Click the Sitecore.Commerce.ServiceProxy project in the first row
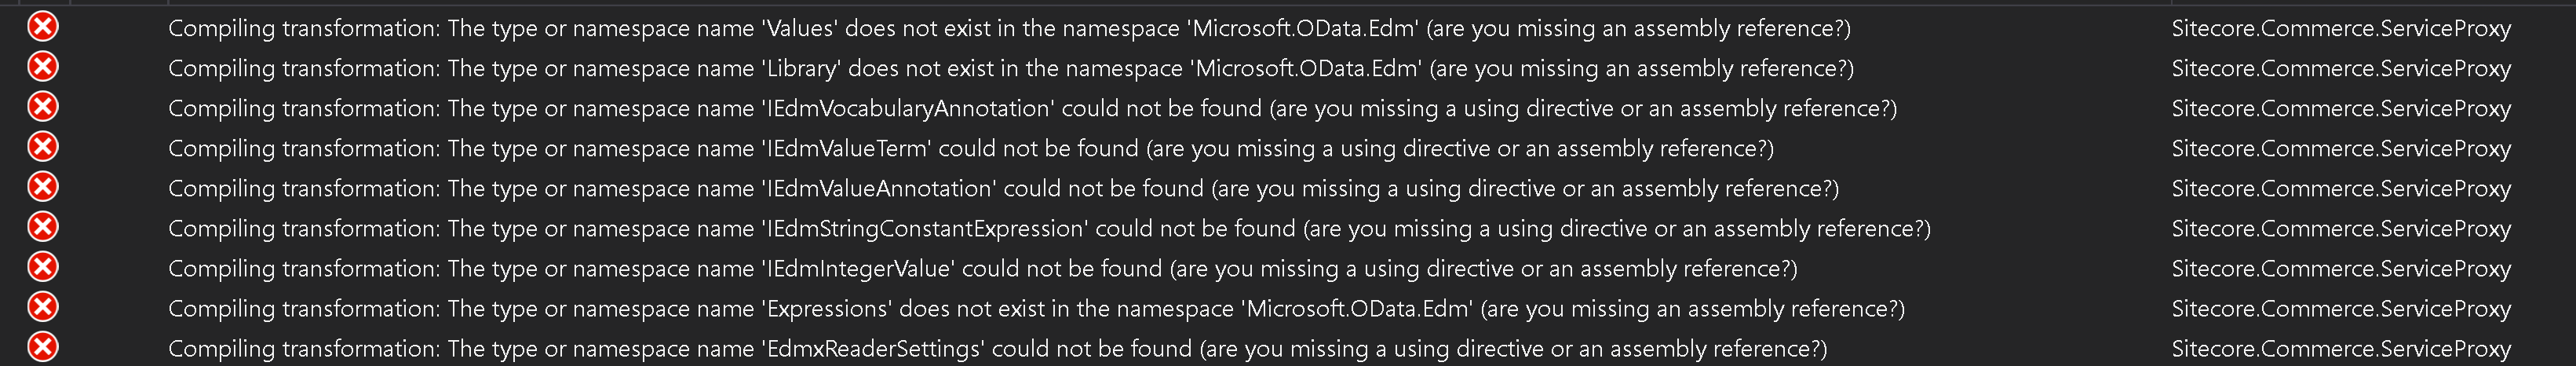This screenshot has width=2576, height=366. tap(2341, 28)
